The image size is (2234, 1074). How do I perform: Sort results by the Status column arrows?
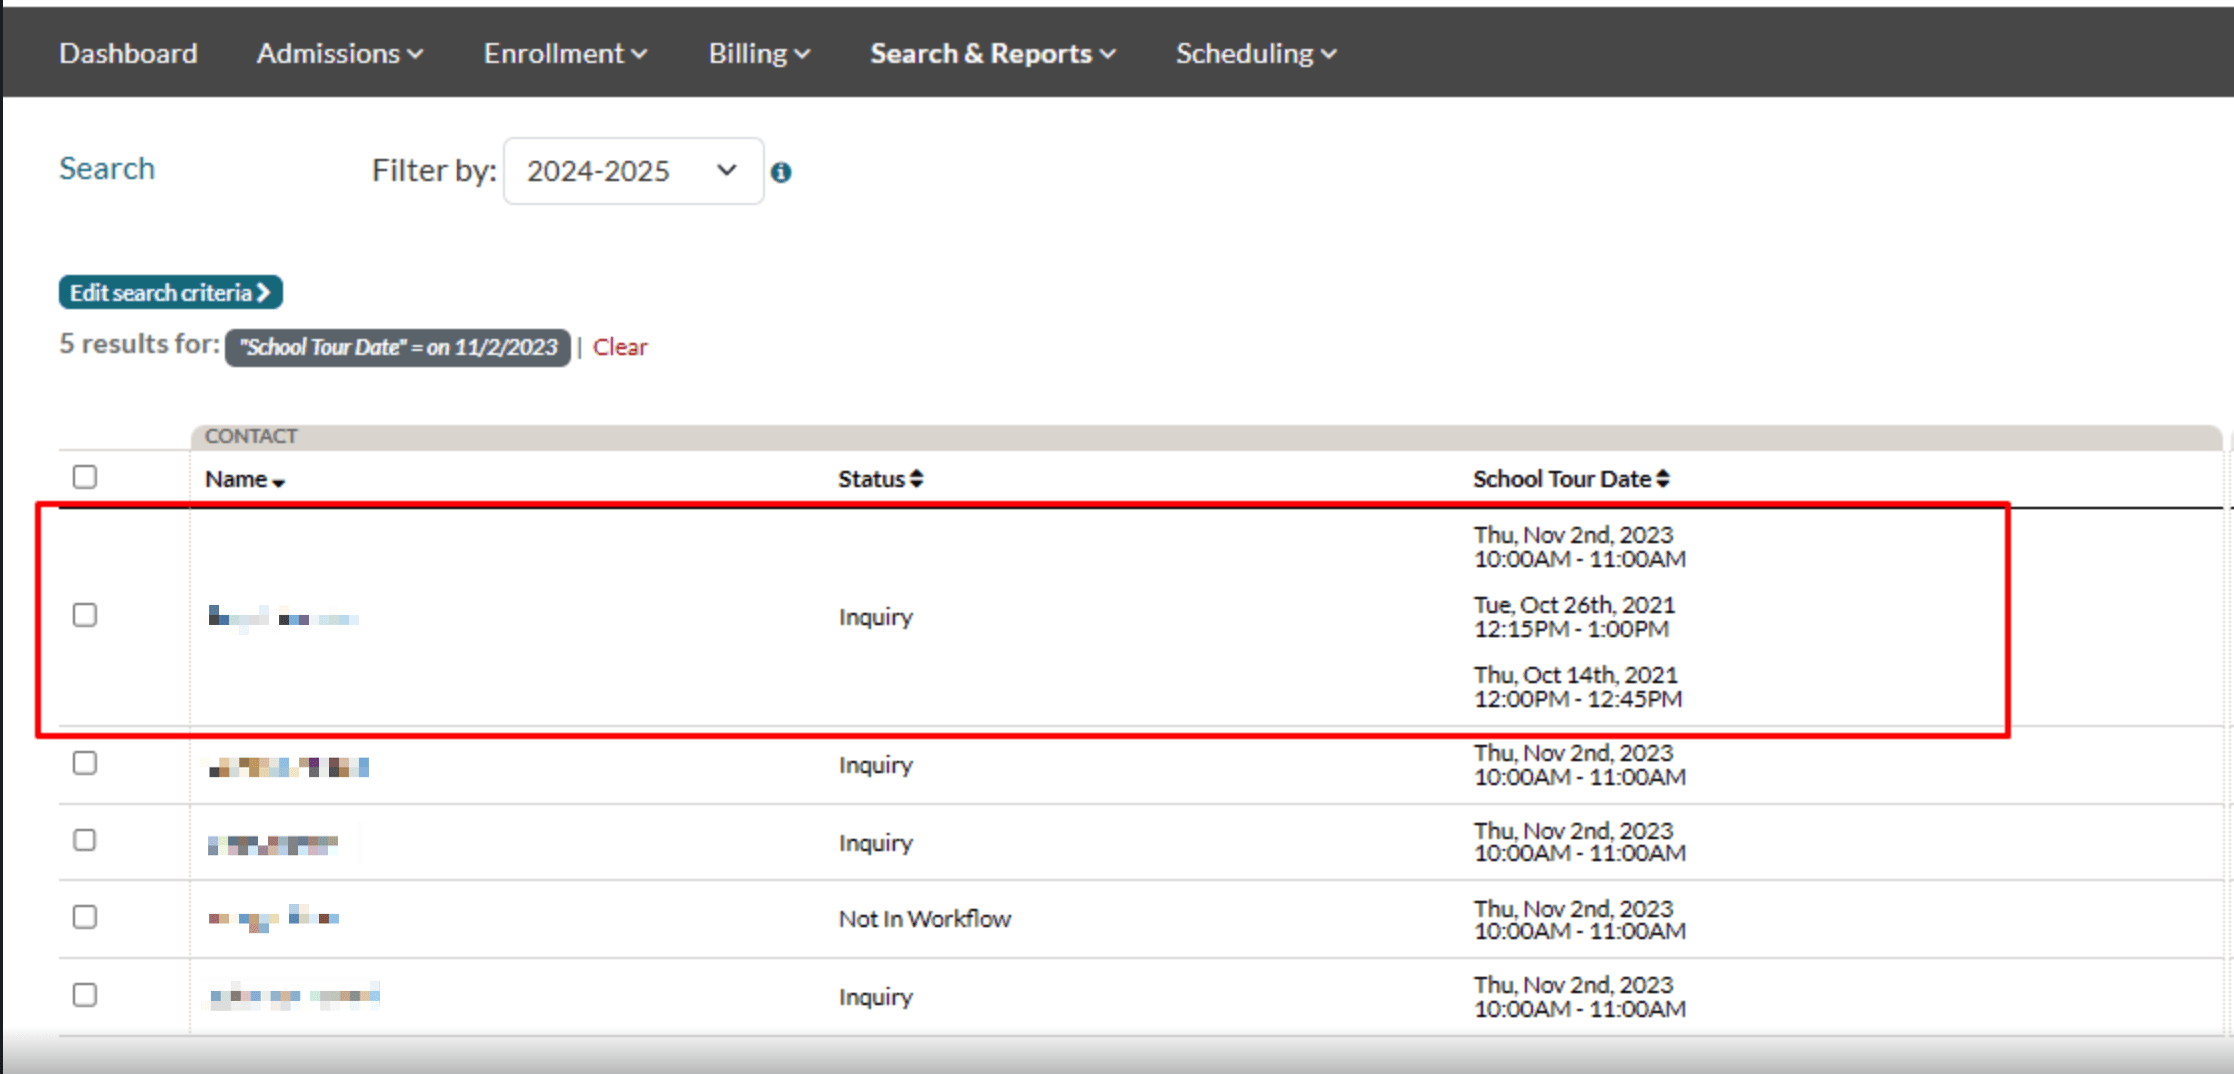tap(916, 479)
